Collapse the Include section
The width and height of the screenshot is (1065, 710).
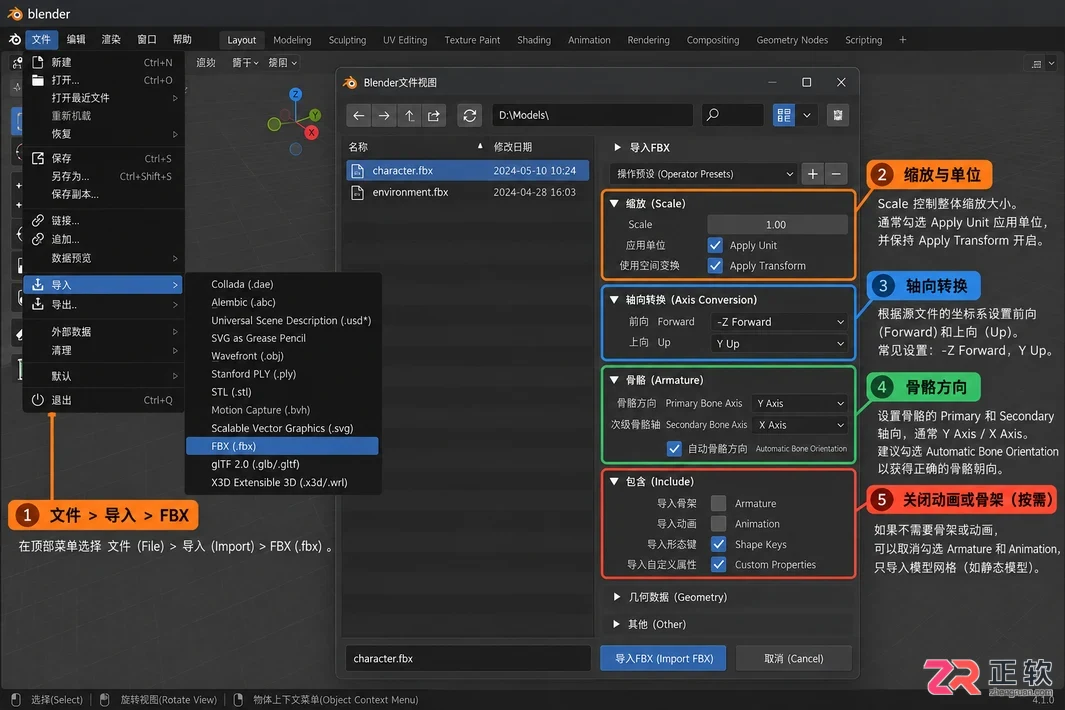click(x=615, y=482)
